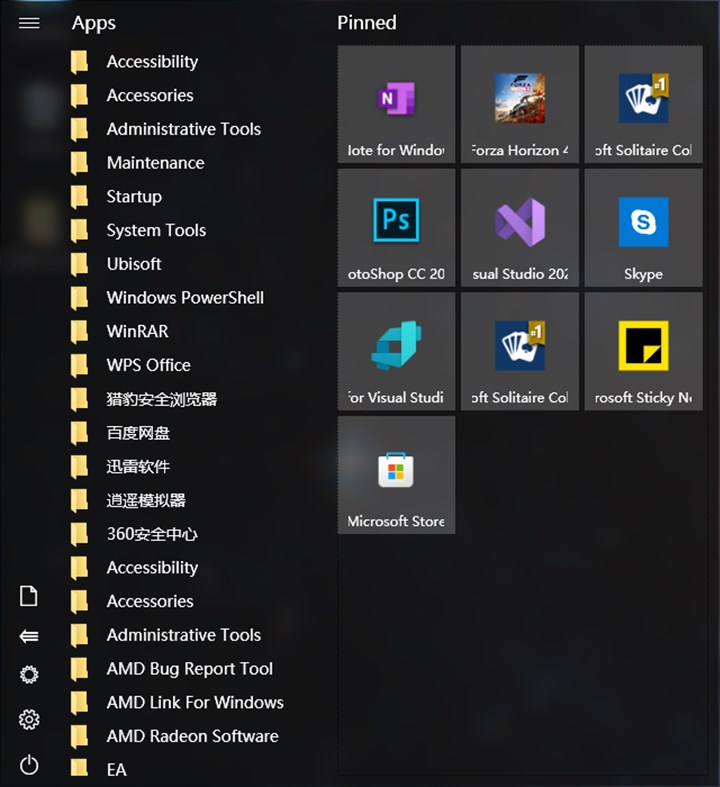Open Accessories folder just above AMD-section Administrative Tools

132,601
